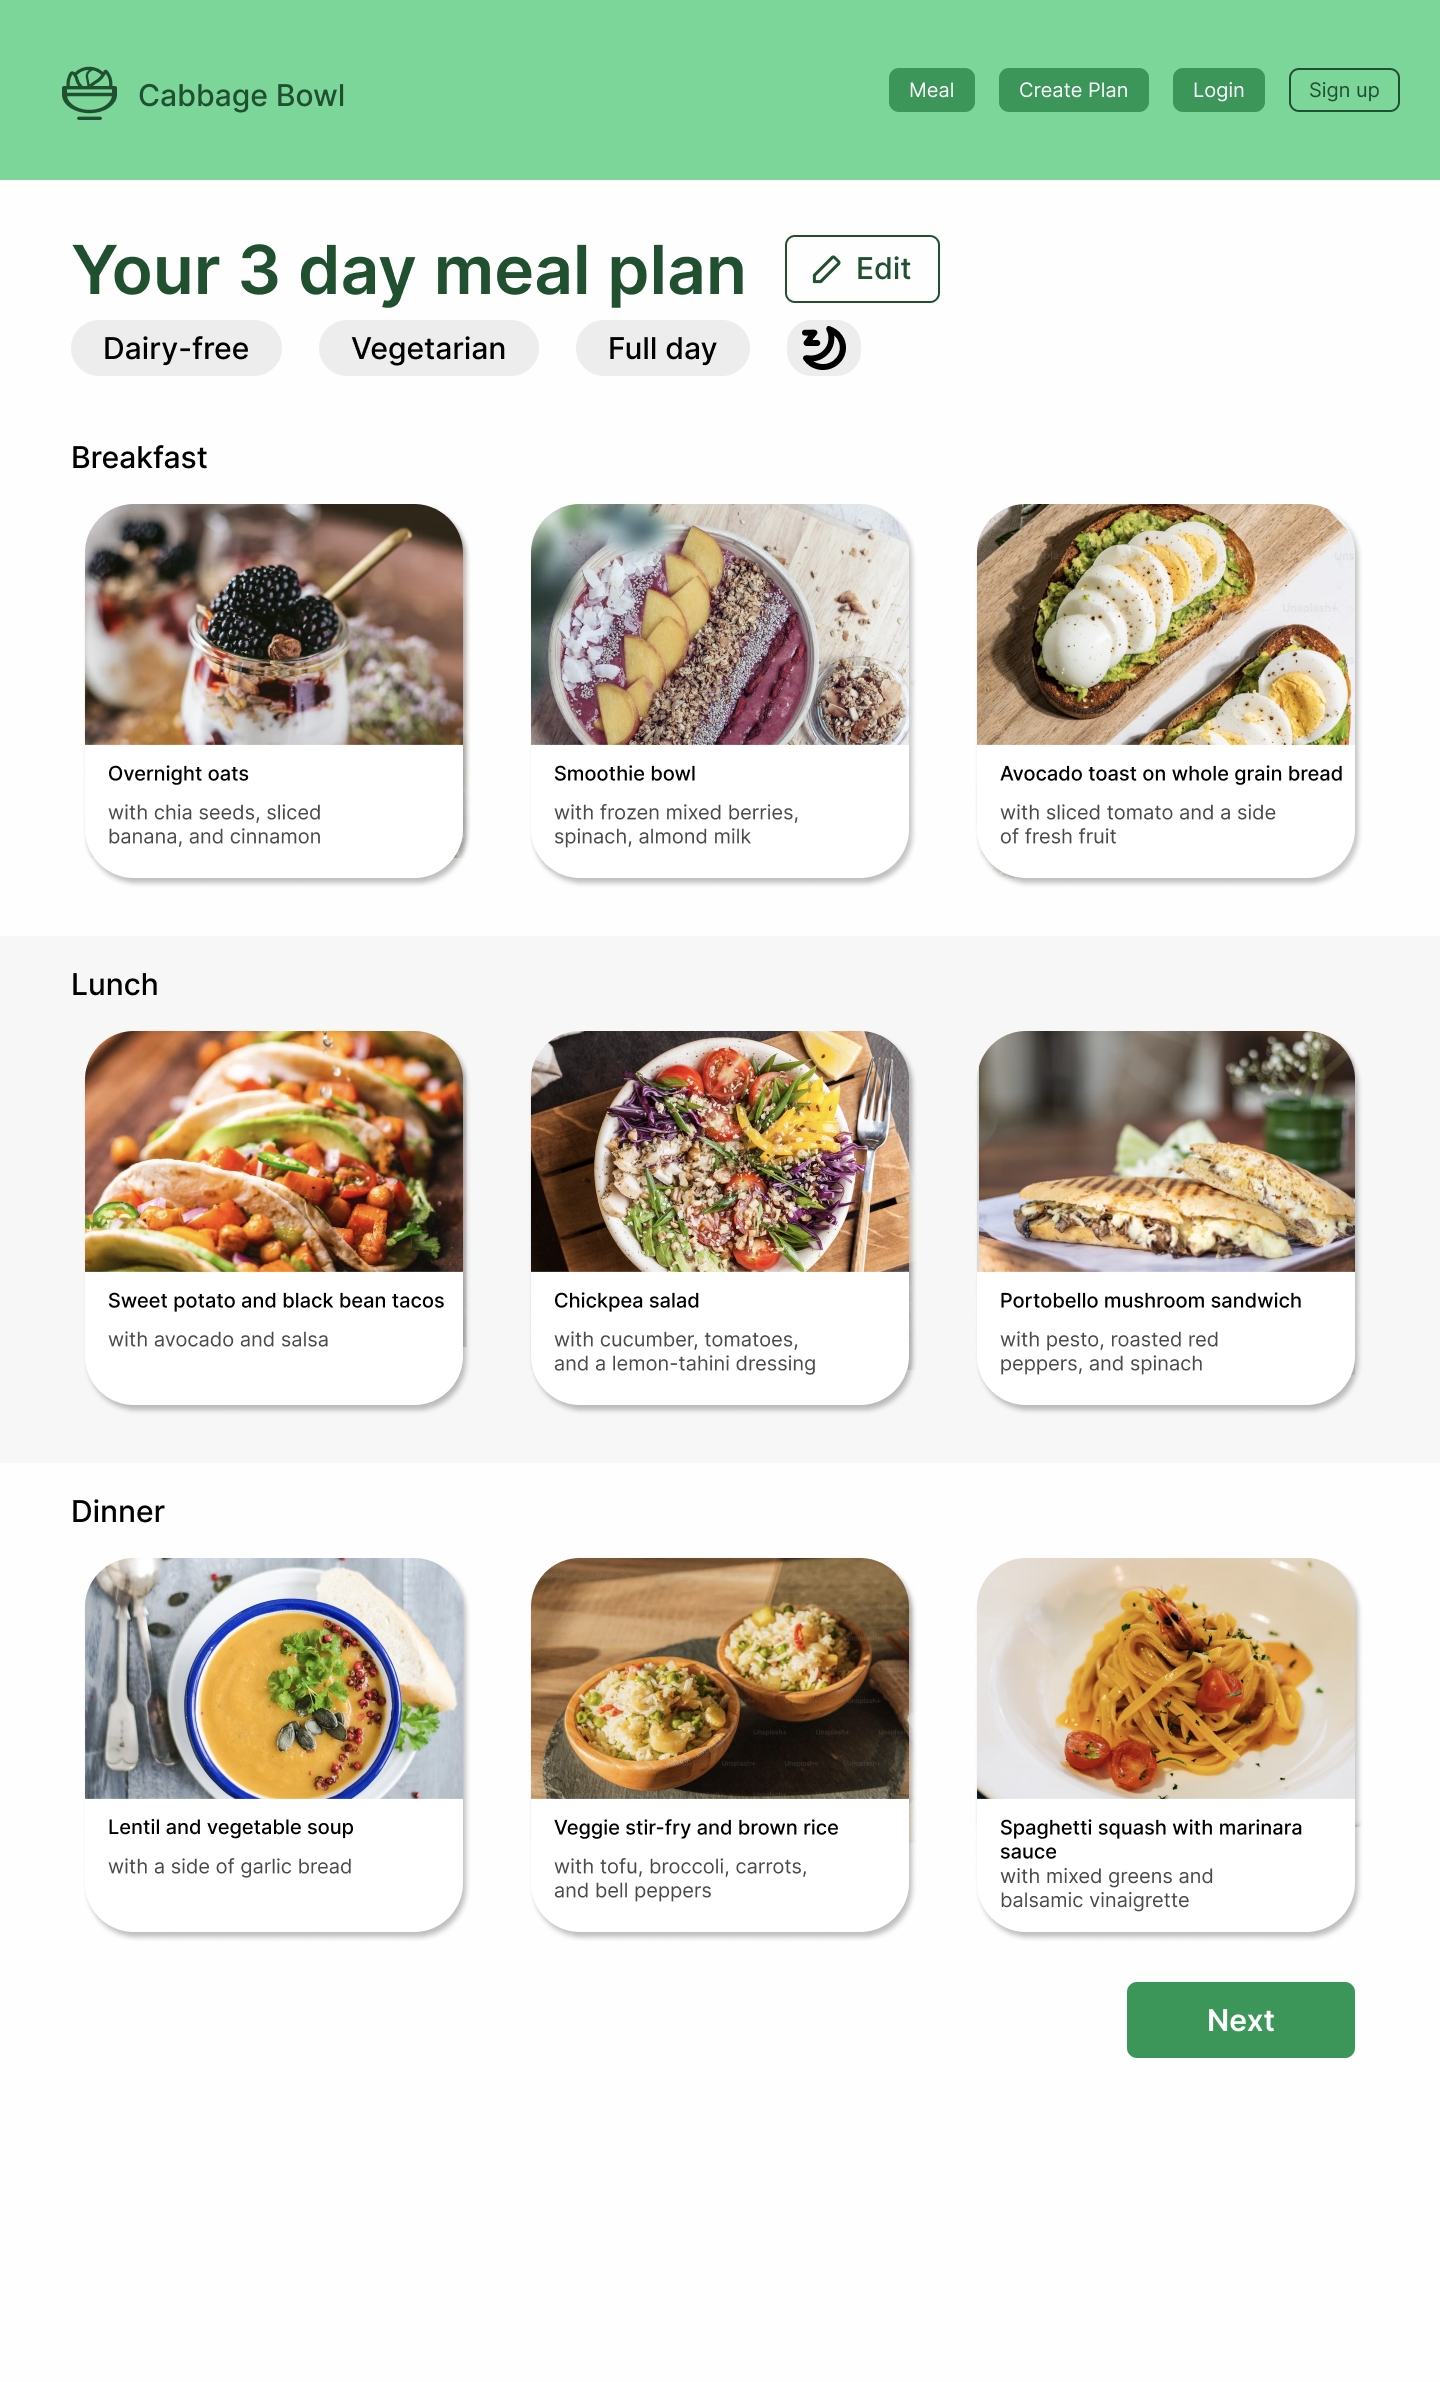Image resolution: width=1440 pixels, height=2382 pixels.
Task: Select Spaghetti squash with marinara photo
Action: (1166, 1678)
